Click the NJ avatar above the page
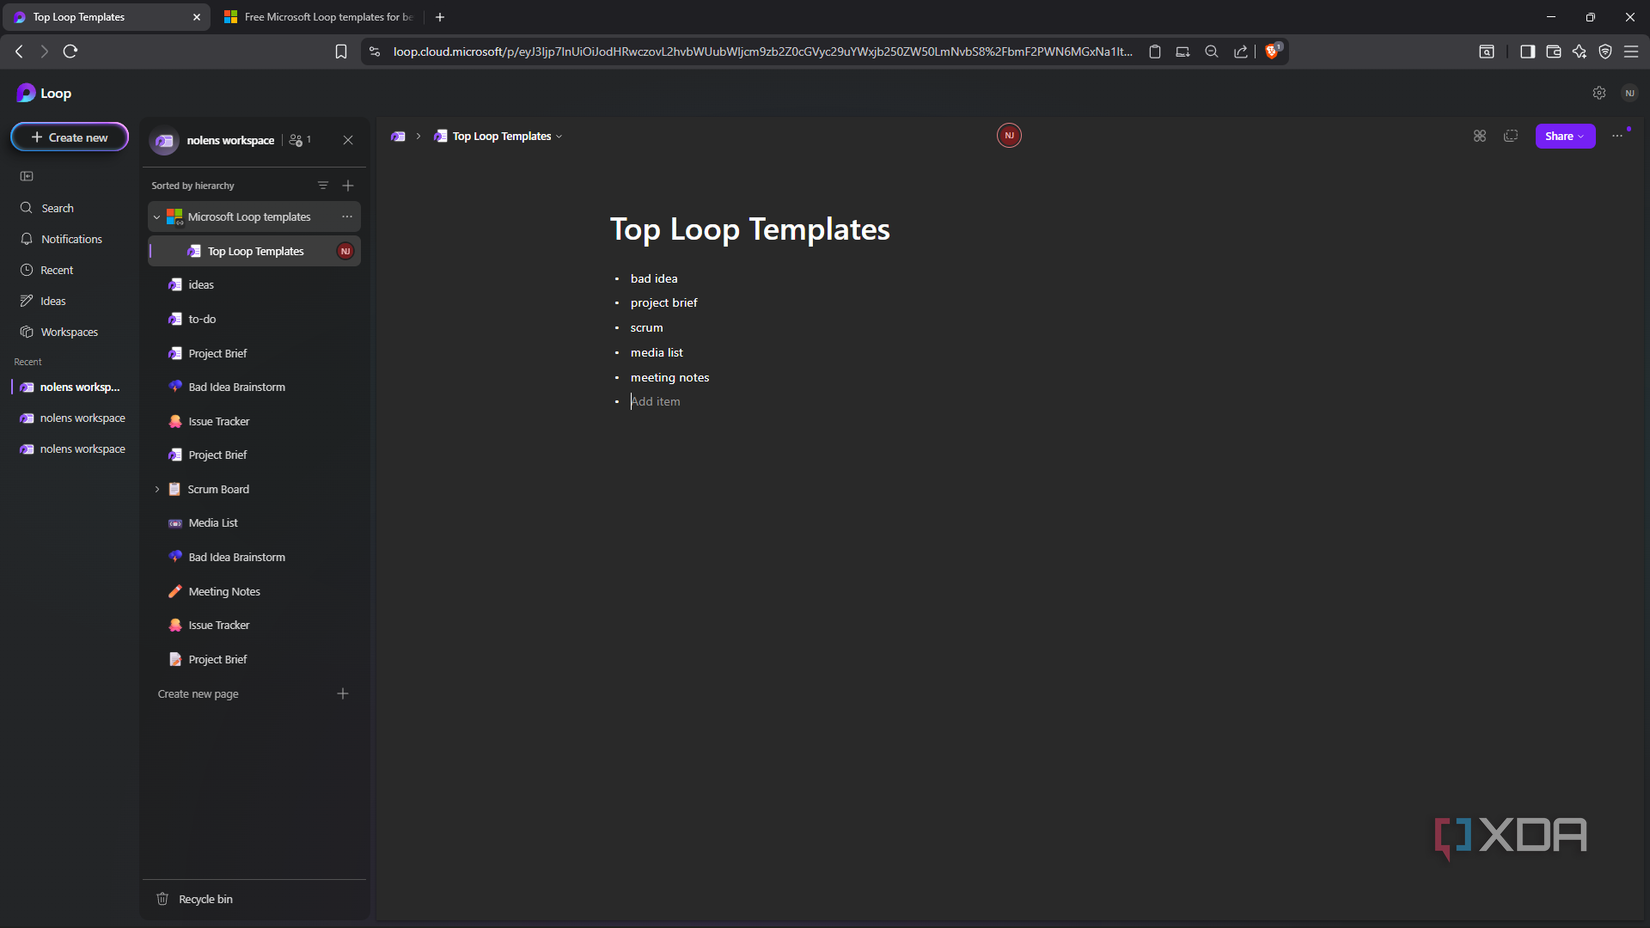 (1009, 135)
